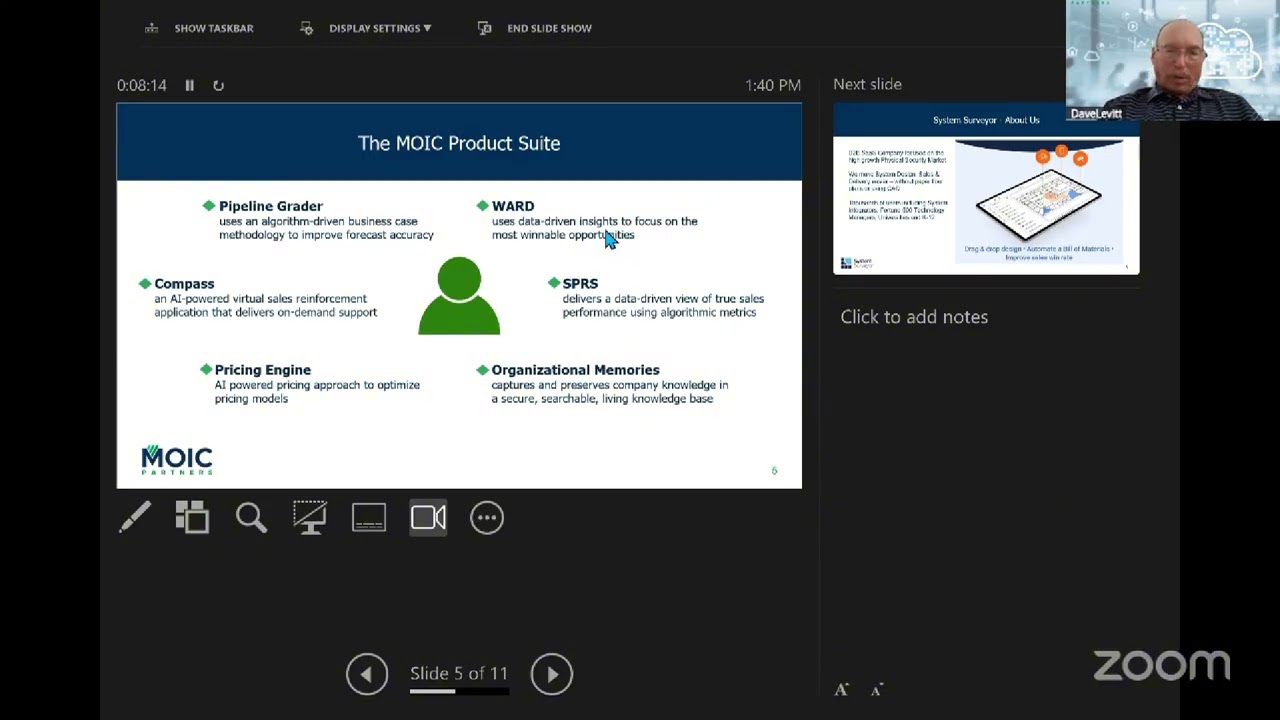
Task: Click the Display Settings monitor icon
Action: point(307,28)
